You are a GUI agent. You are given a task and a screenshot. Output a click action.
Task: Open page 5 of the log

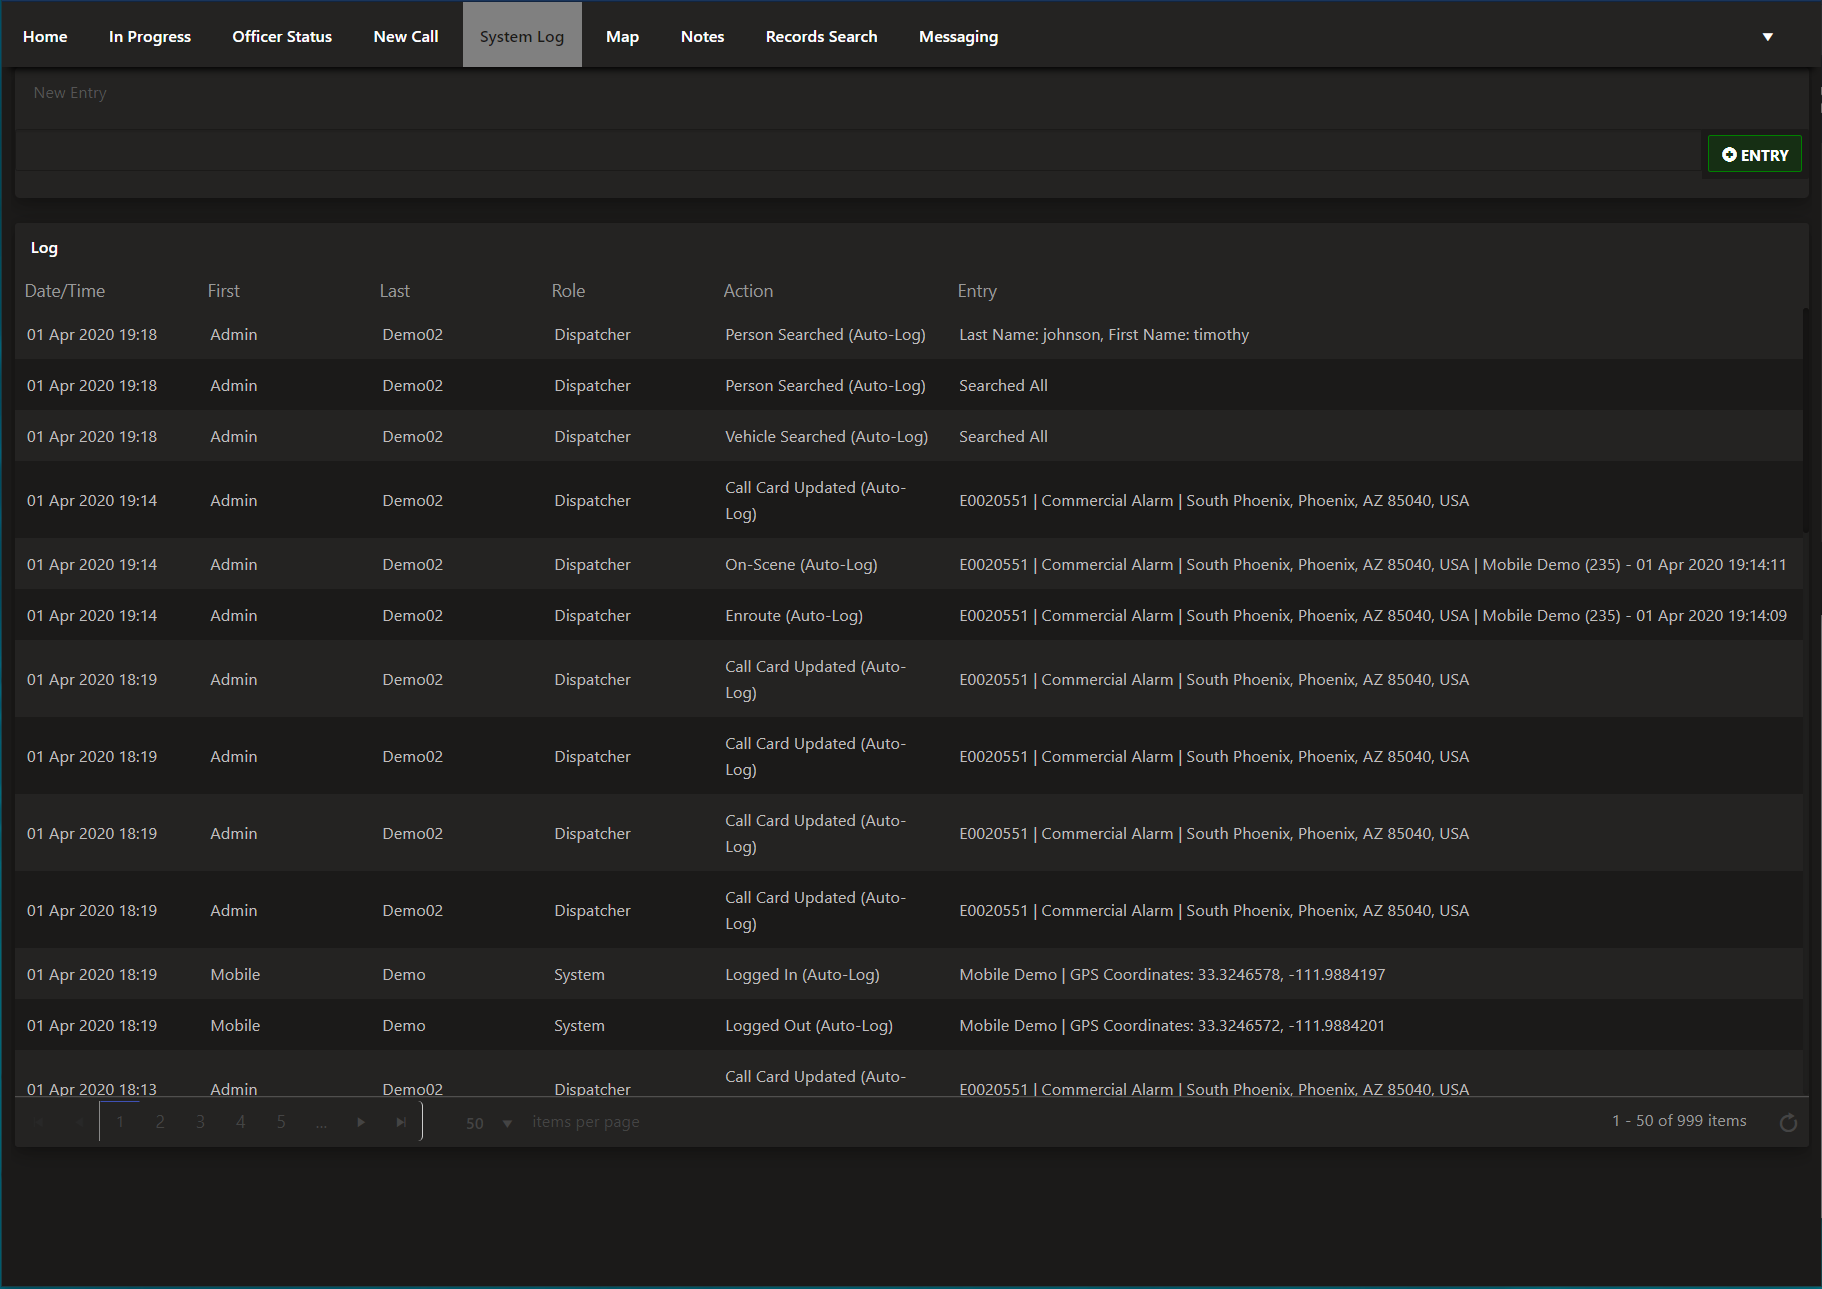point(281,1122)
